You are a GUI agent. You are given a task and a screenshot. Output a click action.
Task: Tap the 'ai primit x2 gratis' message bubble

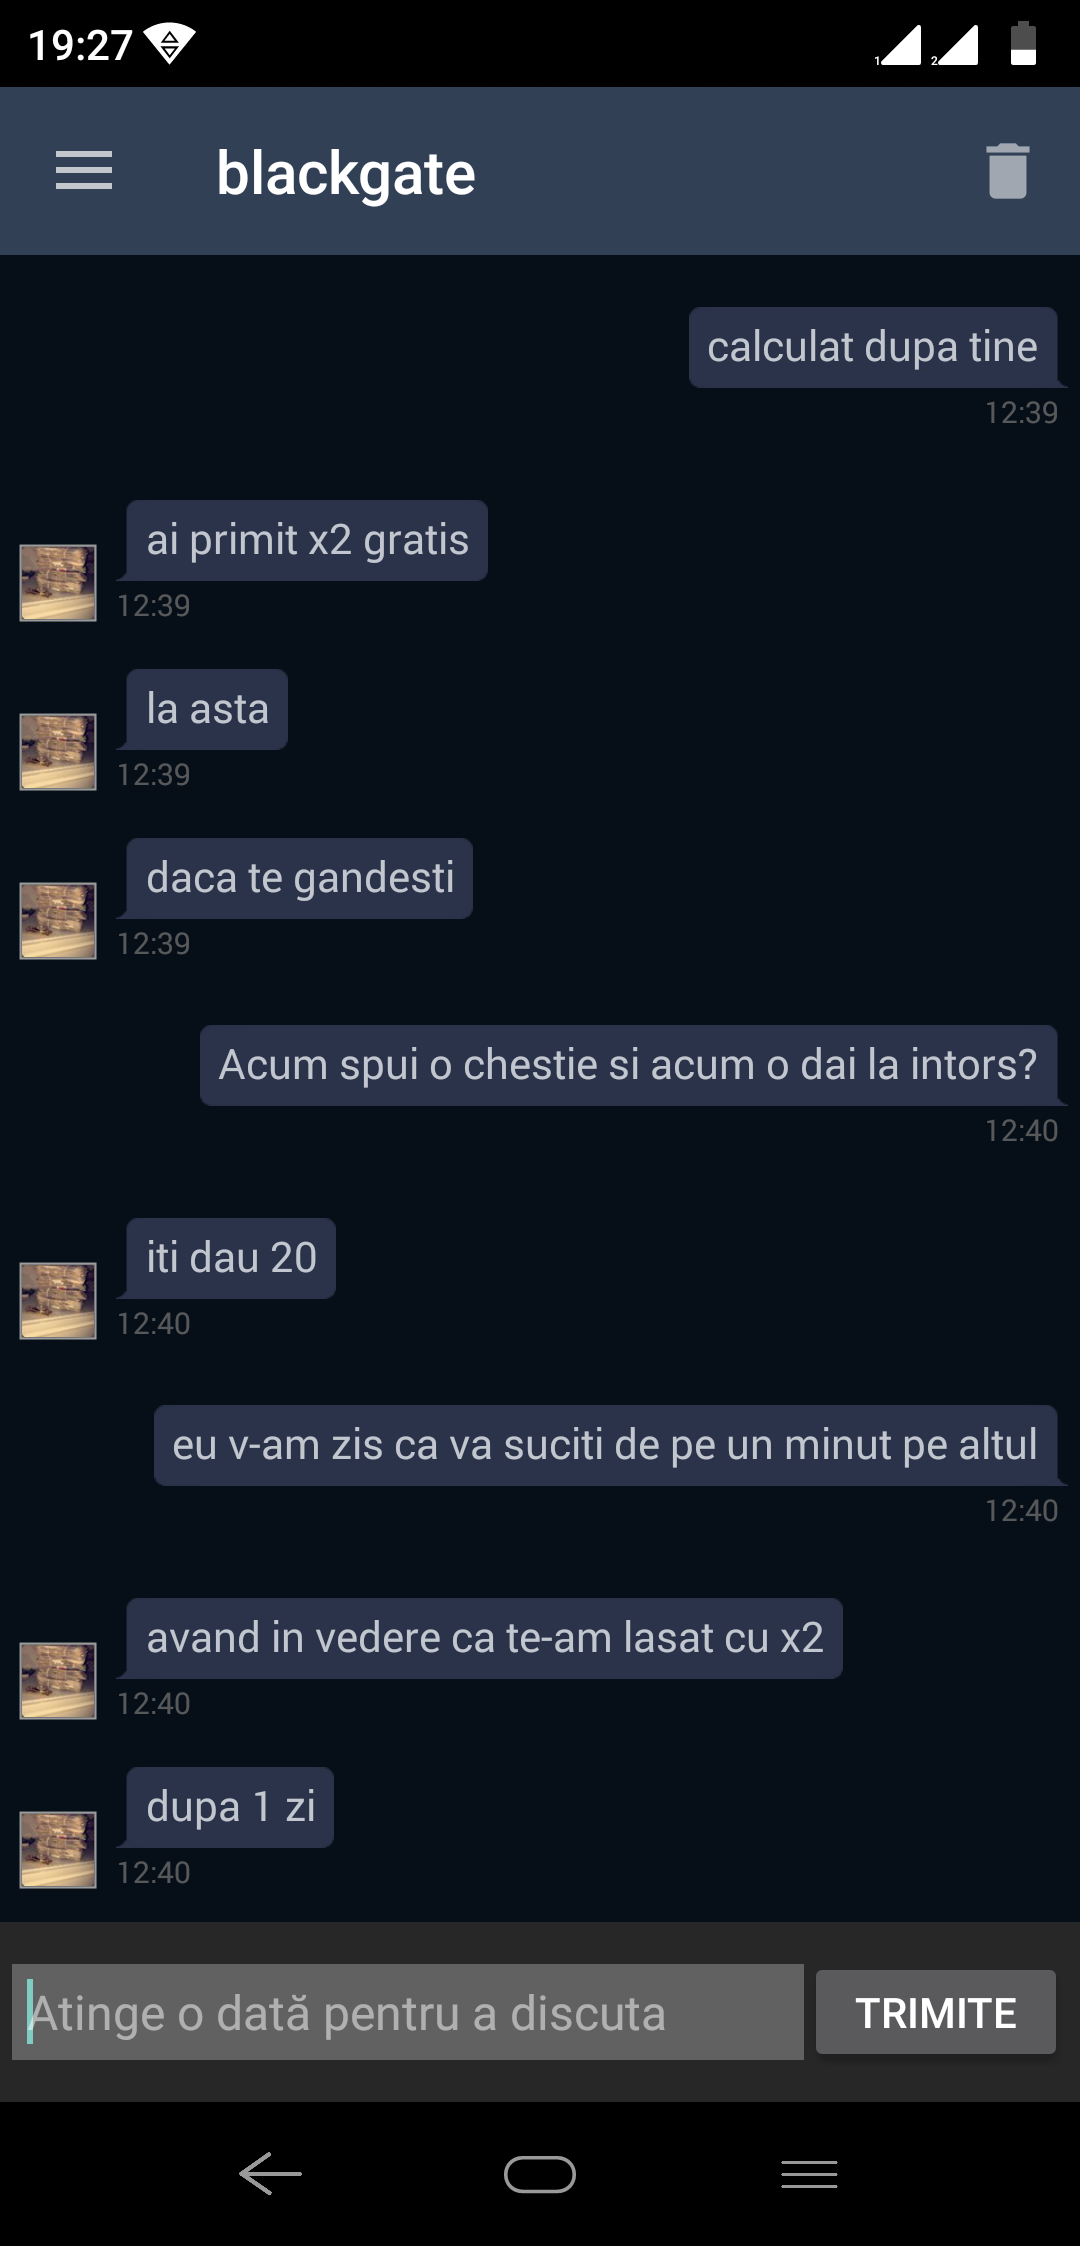307,540
